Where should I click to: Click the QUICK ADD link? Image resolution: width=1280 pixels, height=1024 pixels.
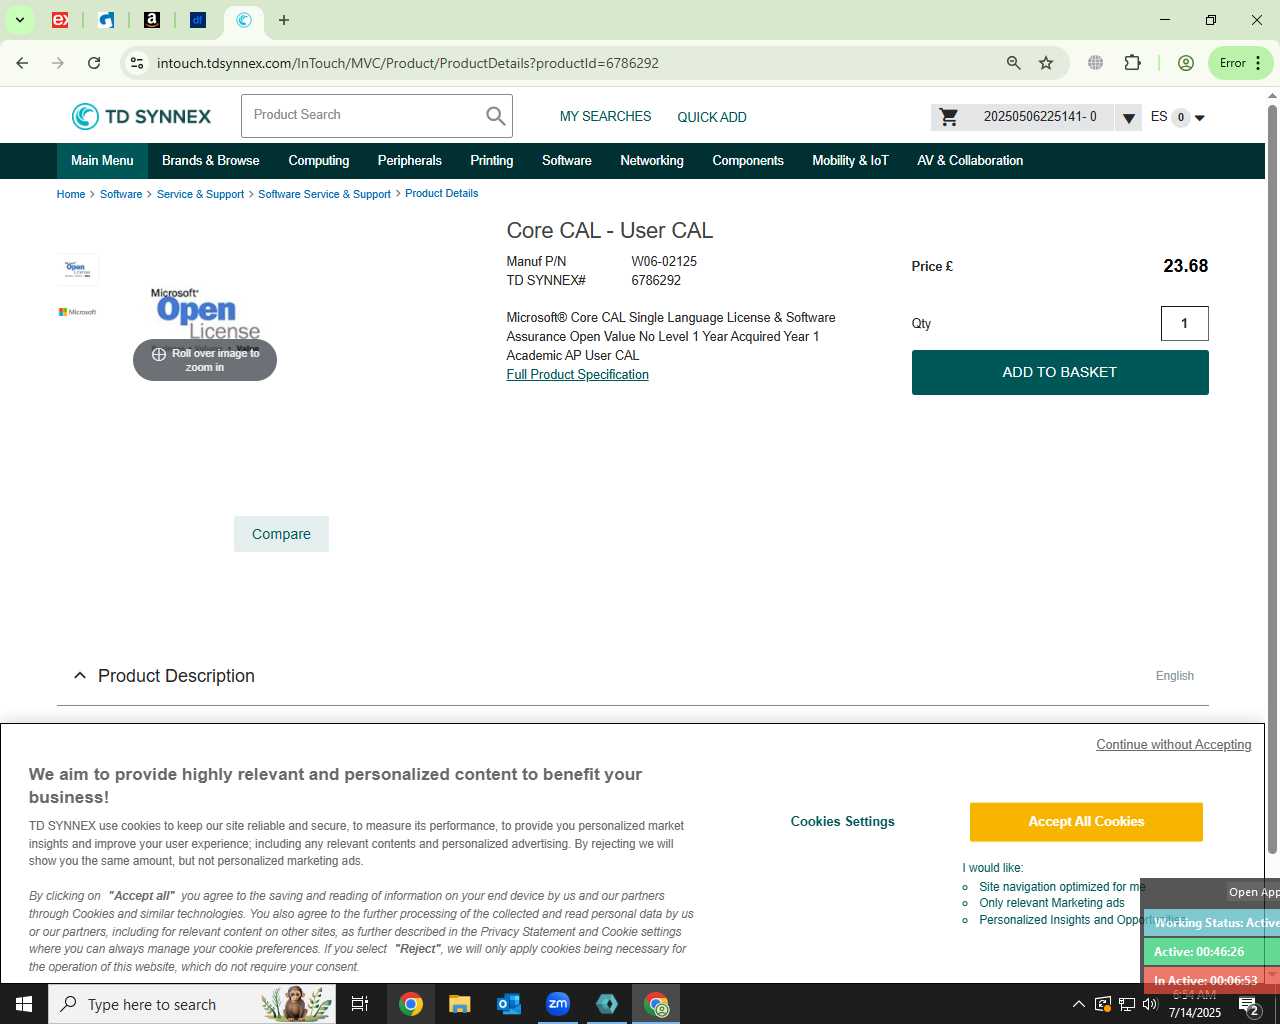[x=712, y=117]
